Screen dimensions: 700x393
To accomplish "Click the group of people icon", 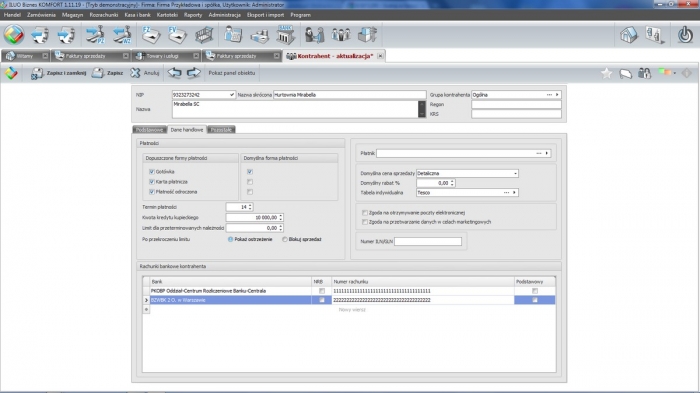I will [341, 35].
